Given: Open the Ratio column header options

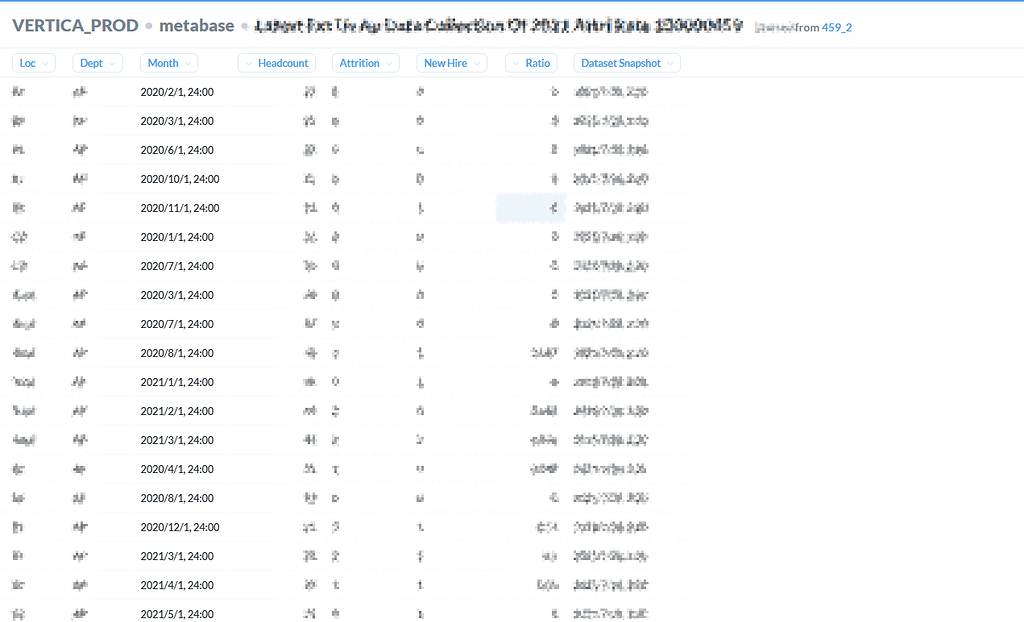Looking at the screenshot, I should pos(532,63).
